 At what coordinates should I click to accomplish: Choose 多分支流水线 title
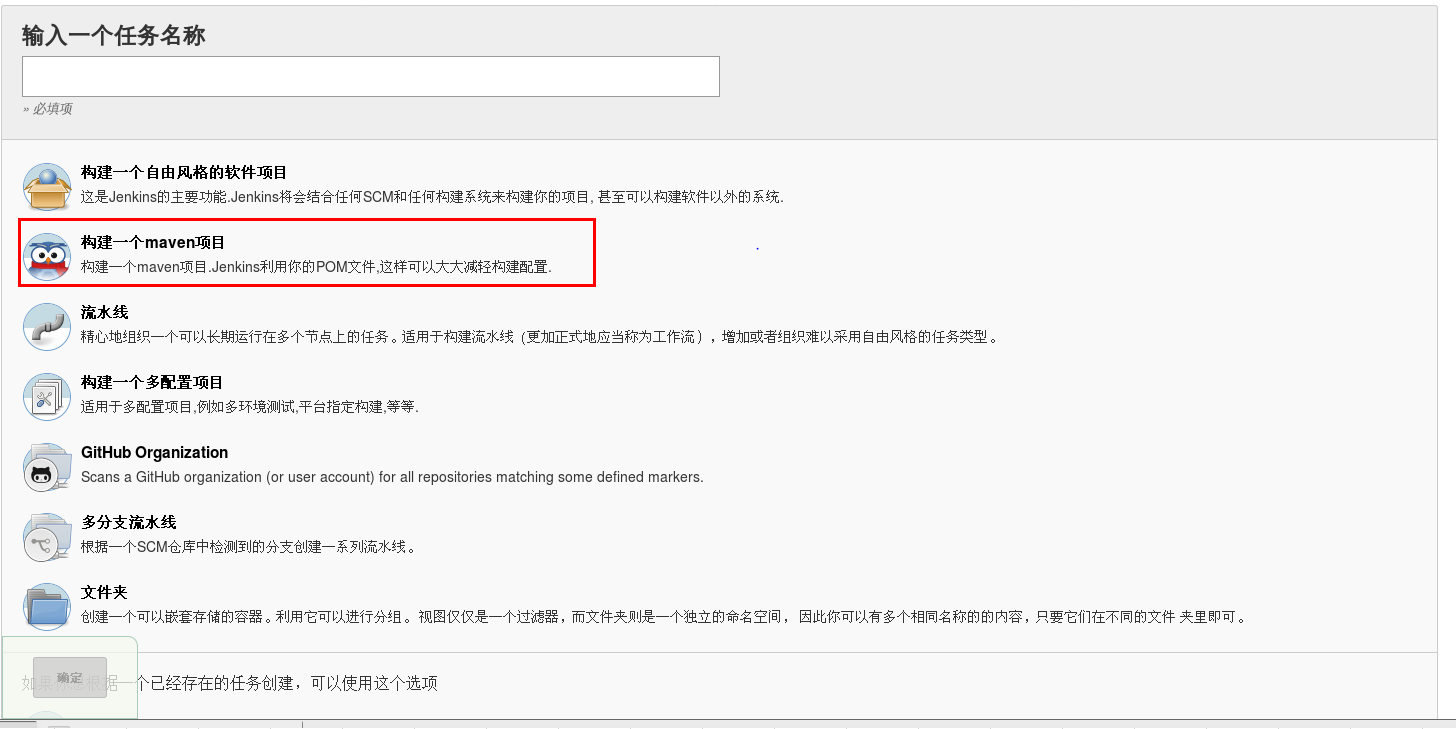(x=129, y=523)
